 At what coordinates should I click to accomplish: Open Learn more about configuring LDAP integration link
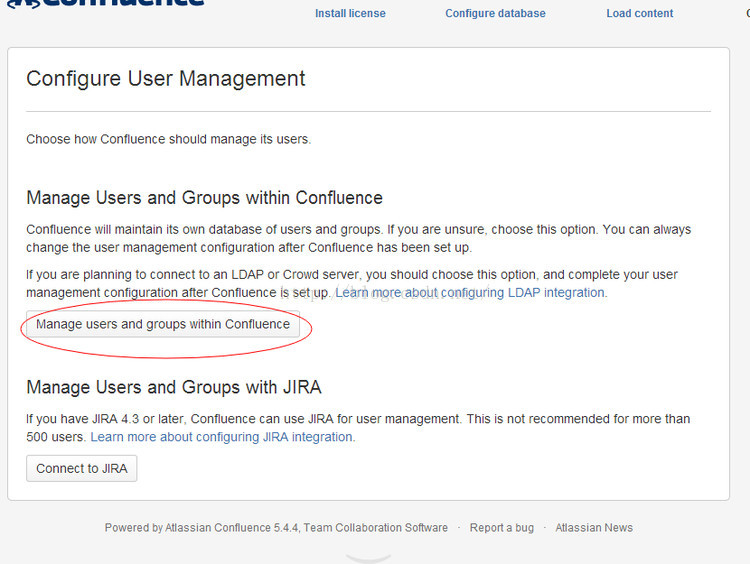(471, 292)
